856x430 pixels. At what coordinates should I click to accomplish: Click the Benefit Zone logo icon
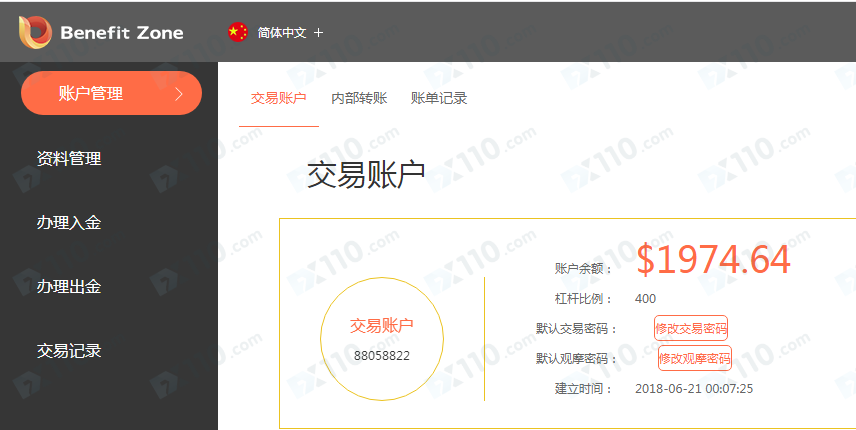coord(35,32)
